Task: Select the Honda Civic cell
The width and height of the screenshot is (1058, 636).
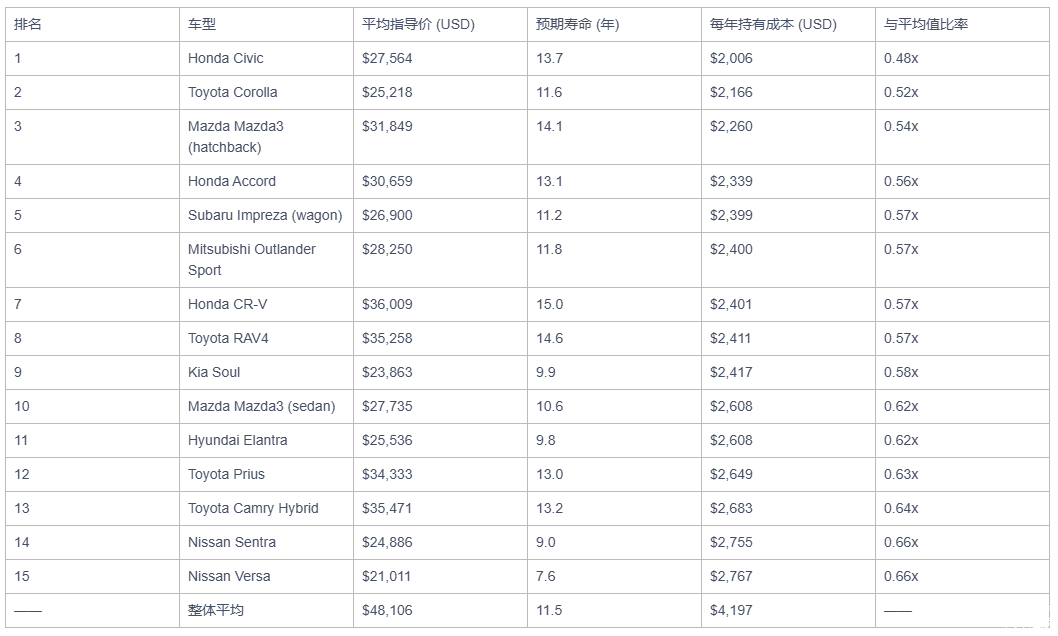Action: (226, 58)
